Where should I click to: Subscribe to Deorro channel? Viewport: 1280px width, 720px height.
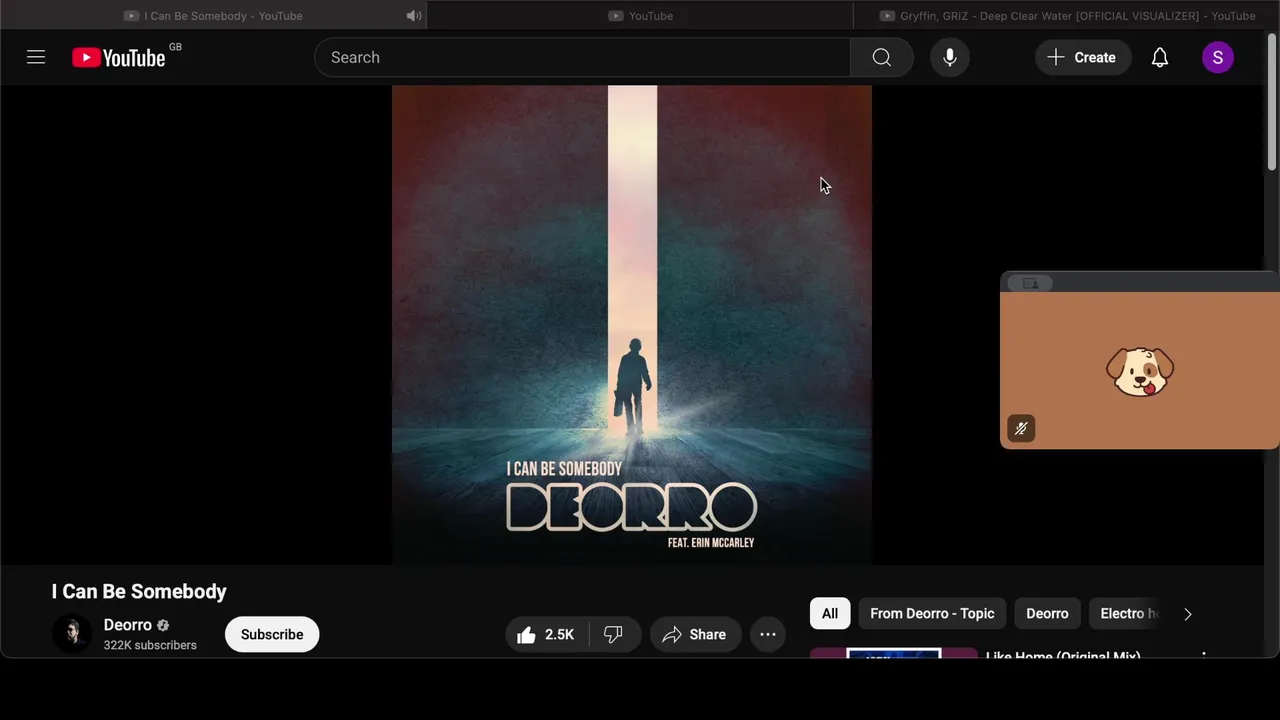click(272, 634)
